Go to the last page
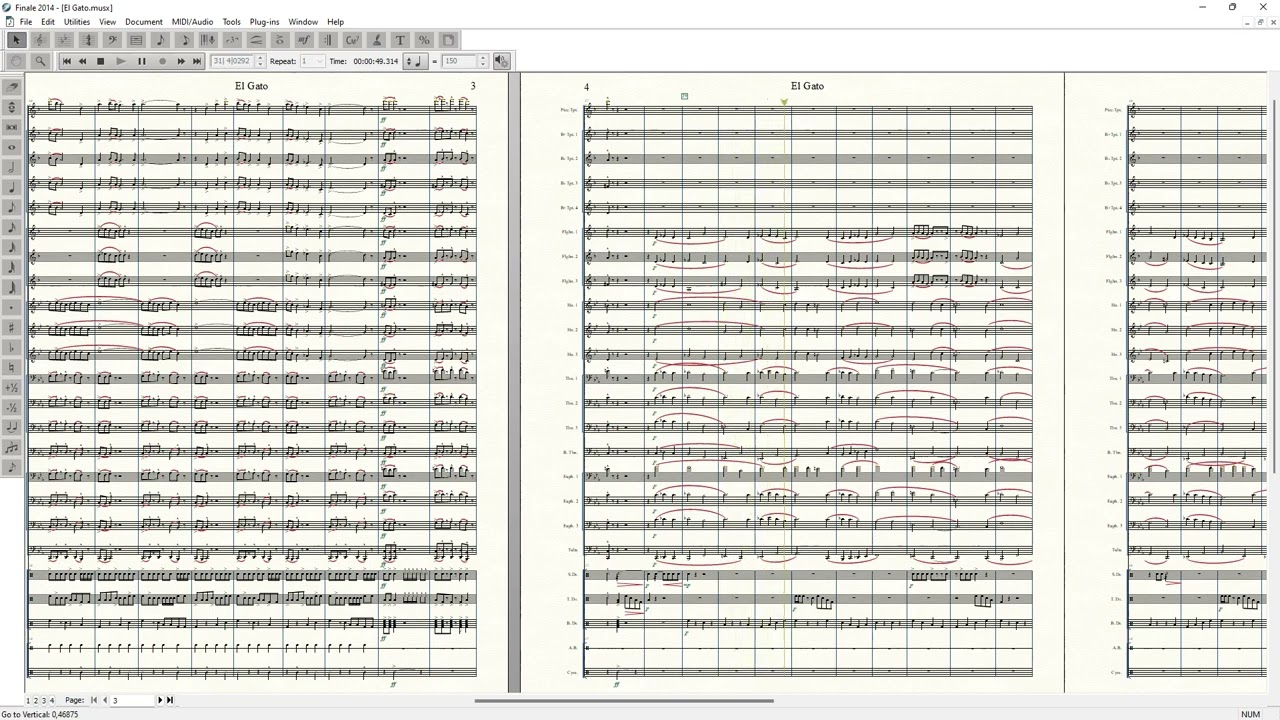Image resolution: width=1280 pixels, height=720 pixels. coord(169,700)
